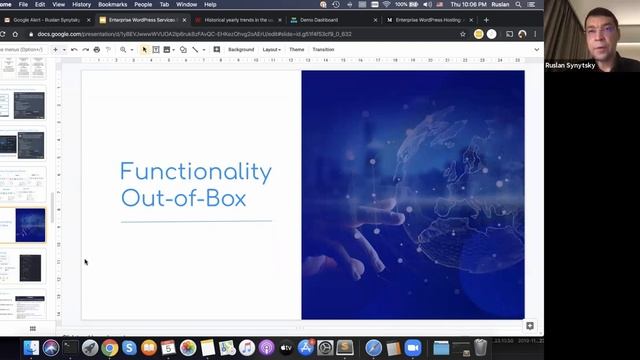This screenshot has width=640, height=360.
Task: Activate the select arrow cursor tool
Action: tap(144, 49)
